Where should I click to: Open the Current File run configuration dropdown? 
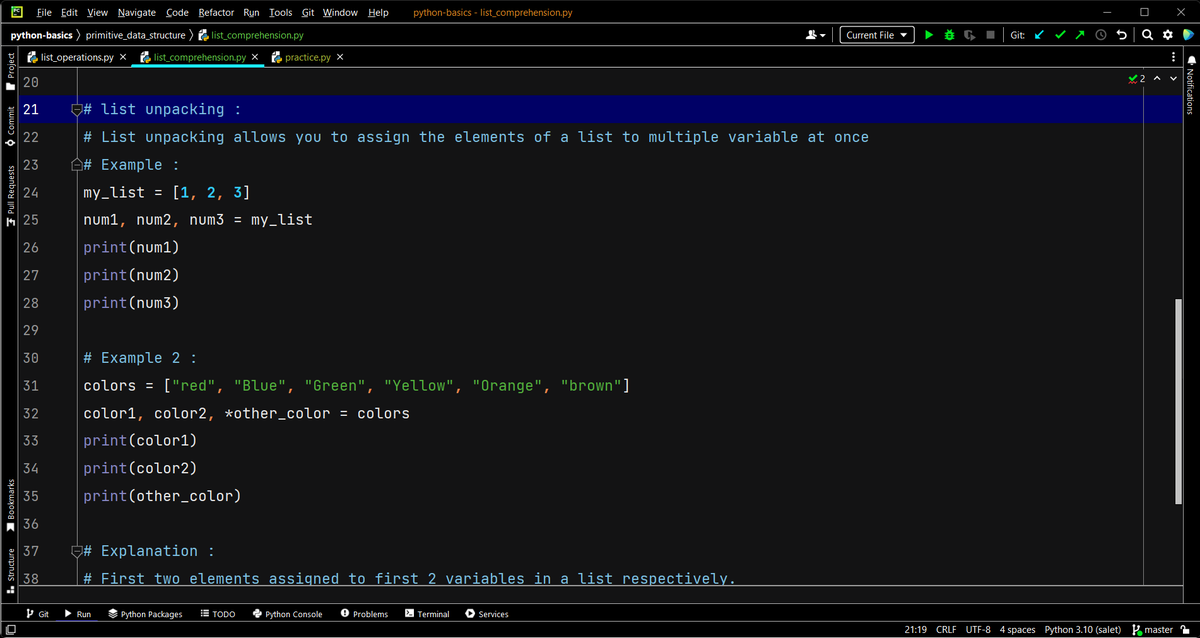point(876,34)
